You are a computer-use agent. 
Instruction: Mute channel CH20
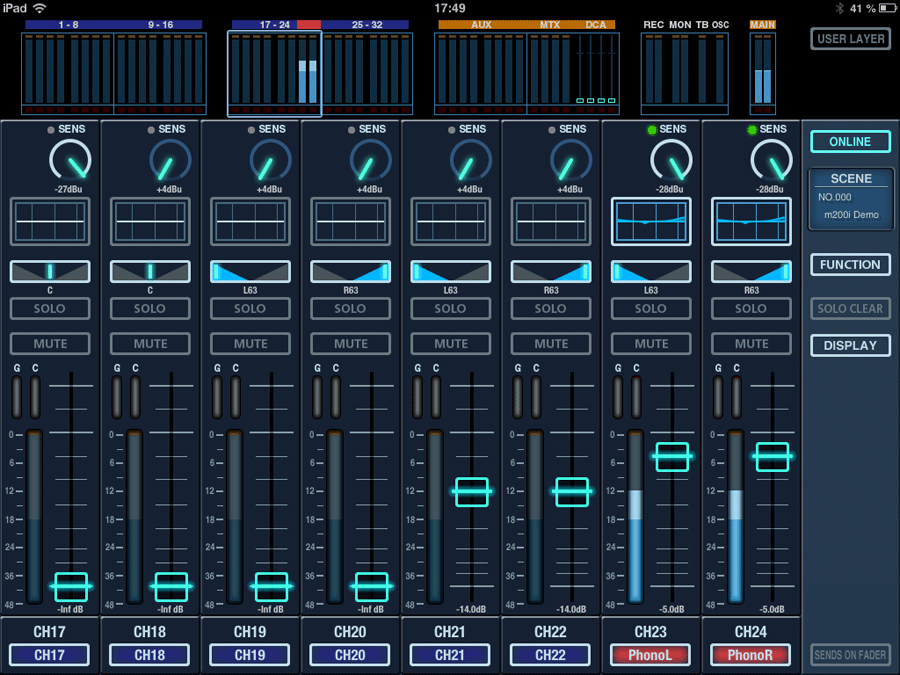[351, 344]
